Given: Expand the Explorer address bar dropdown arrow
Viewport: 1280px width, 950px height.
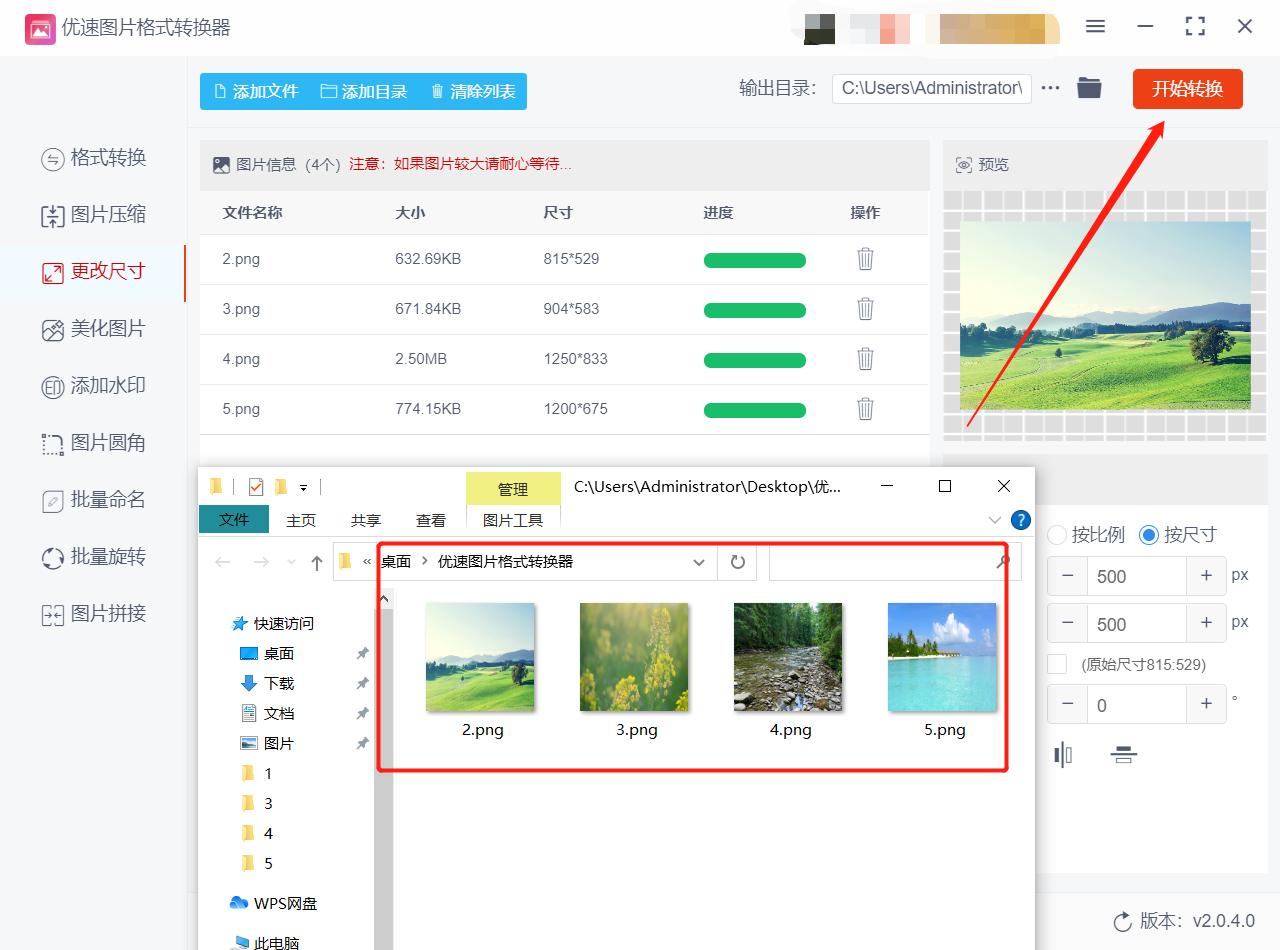Looking at the screenshot, I should pos(699,562).
